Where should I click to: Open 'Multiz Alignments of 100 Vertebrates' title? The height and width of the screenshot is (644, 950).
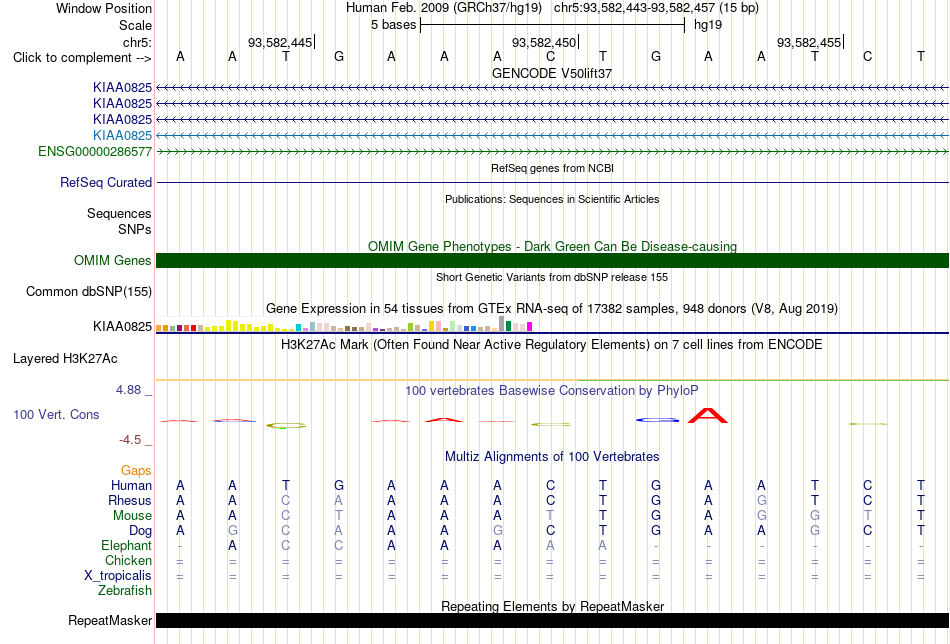pyautogui.click(x=552, y=457)
